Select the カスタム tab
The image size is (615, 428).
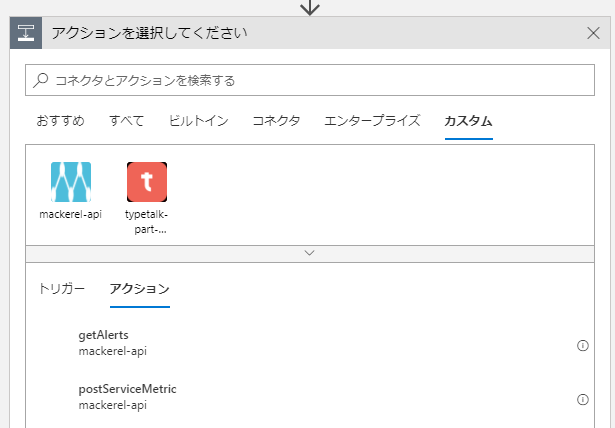[469, 121]
